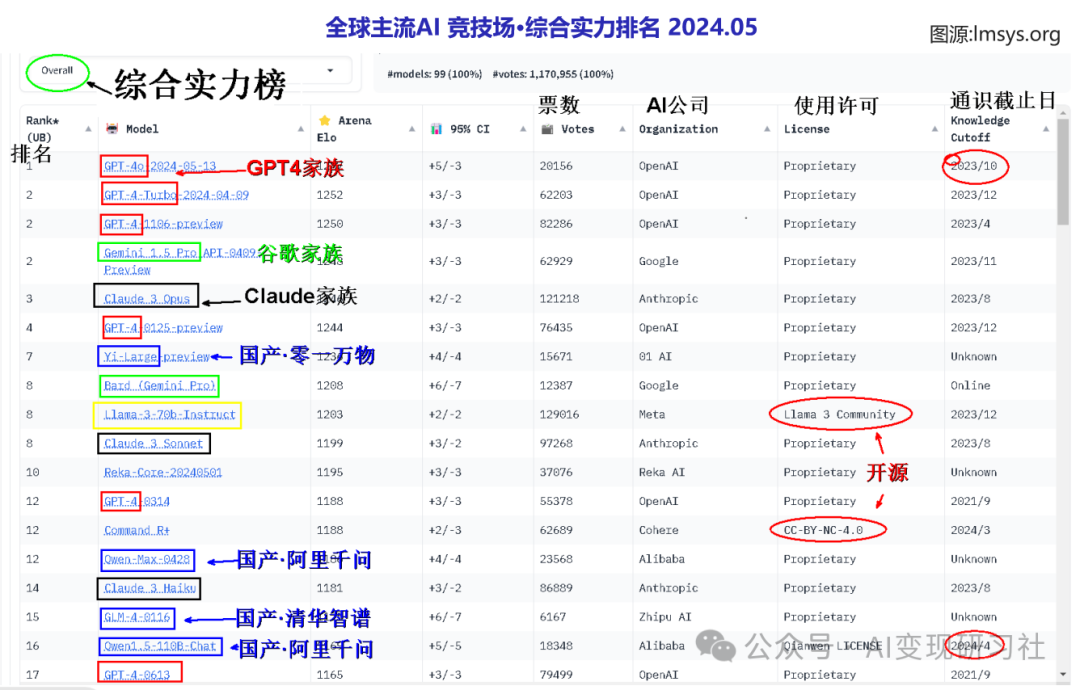Viewport: 1080px width, 690px height.
Task: Open the Overall category dropdown
Action: tap(57, 71)
